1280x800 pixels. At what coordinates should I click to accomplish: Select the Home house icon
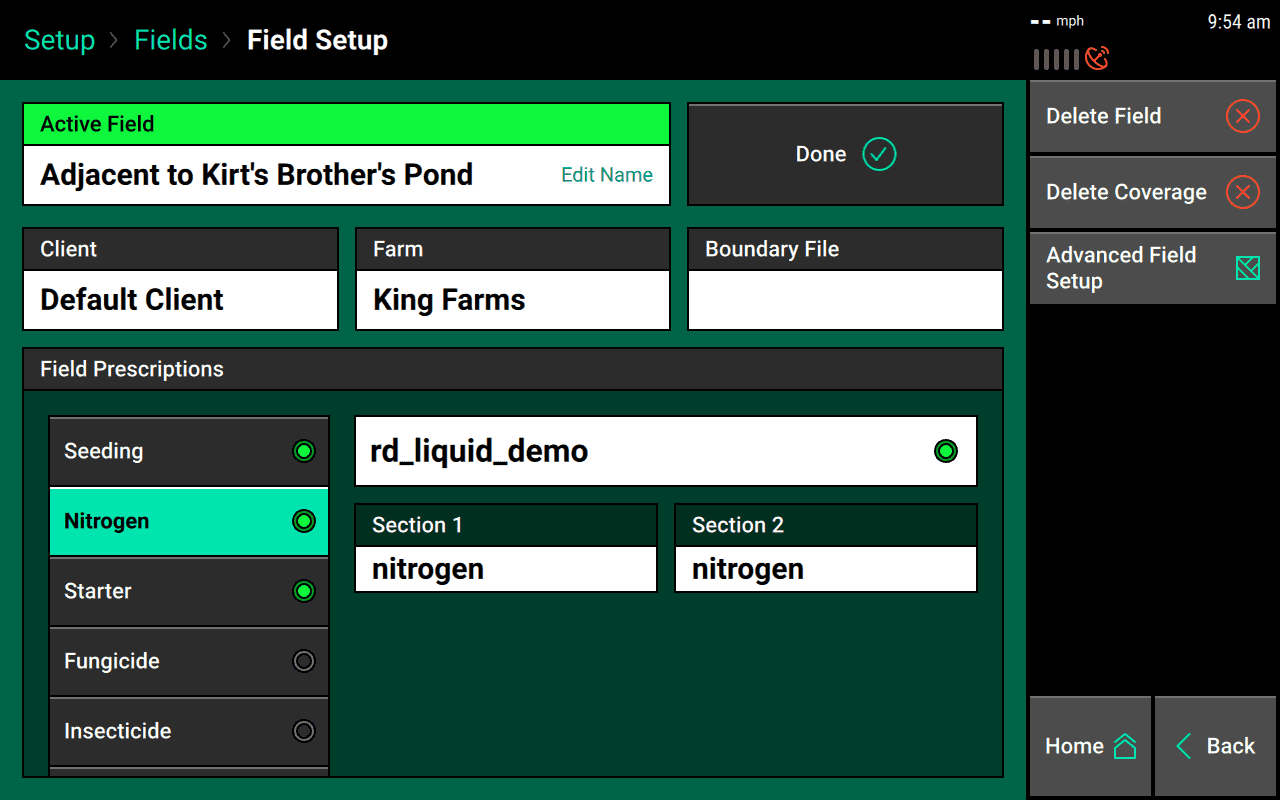pyautogui.click(x=1126, y=745)
